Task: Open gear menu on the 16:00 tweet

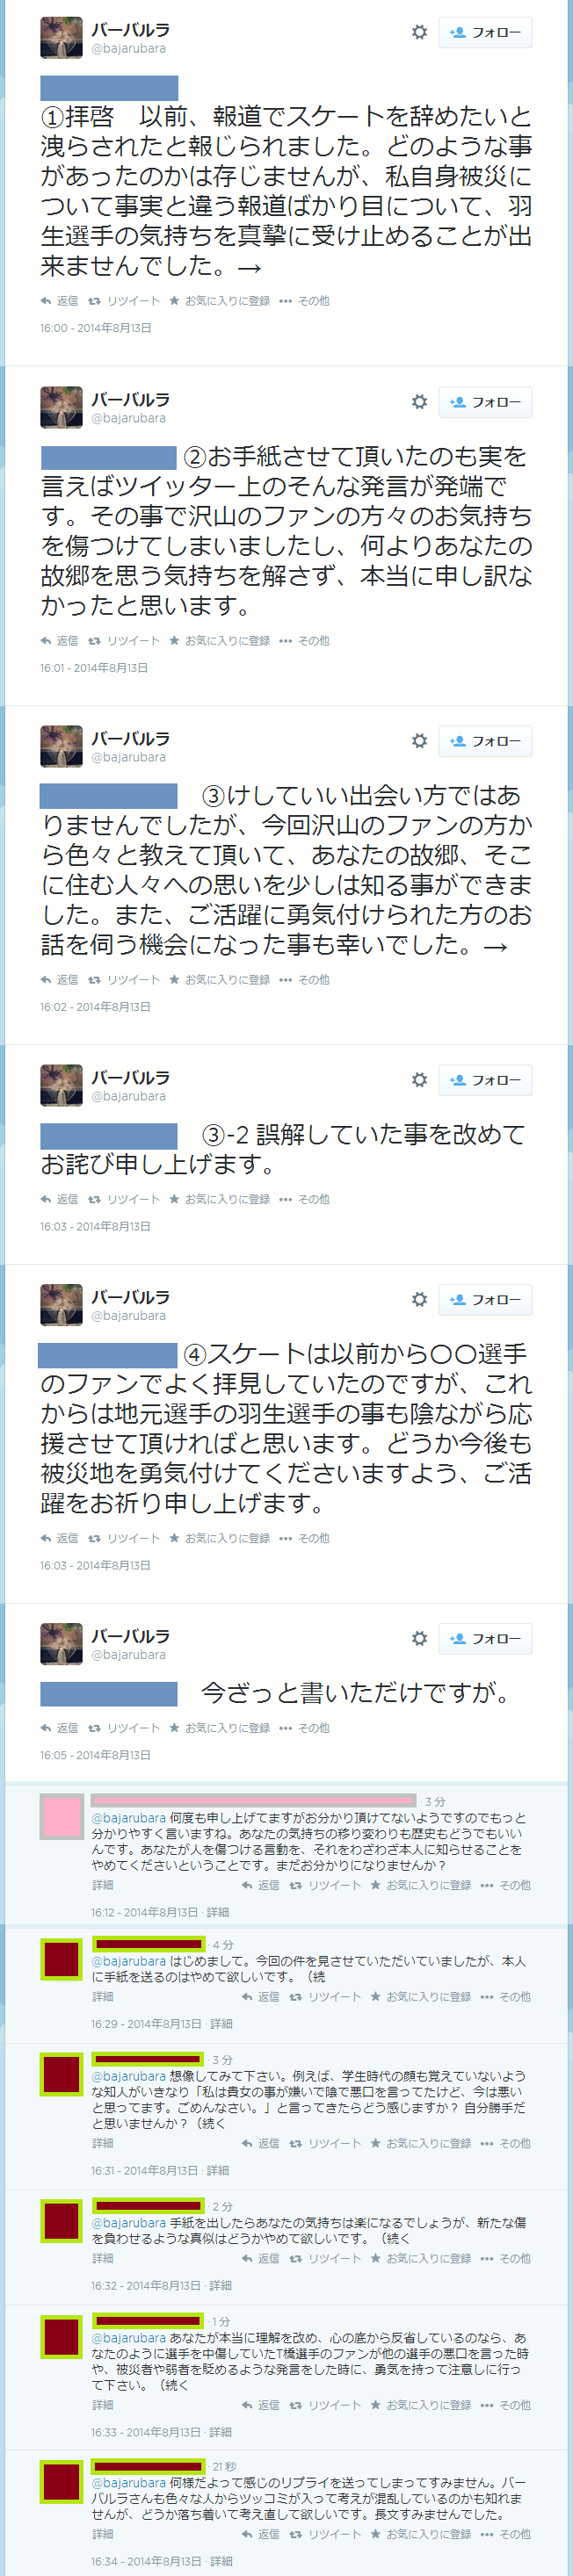Action: [419, 32]
